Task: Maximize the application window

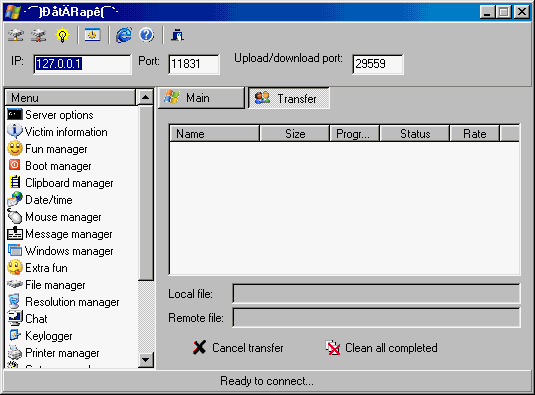Action: (504, 12)
